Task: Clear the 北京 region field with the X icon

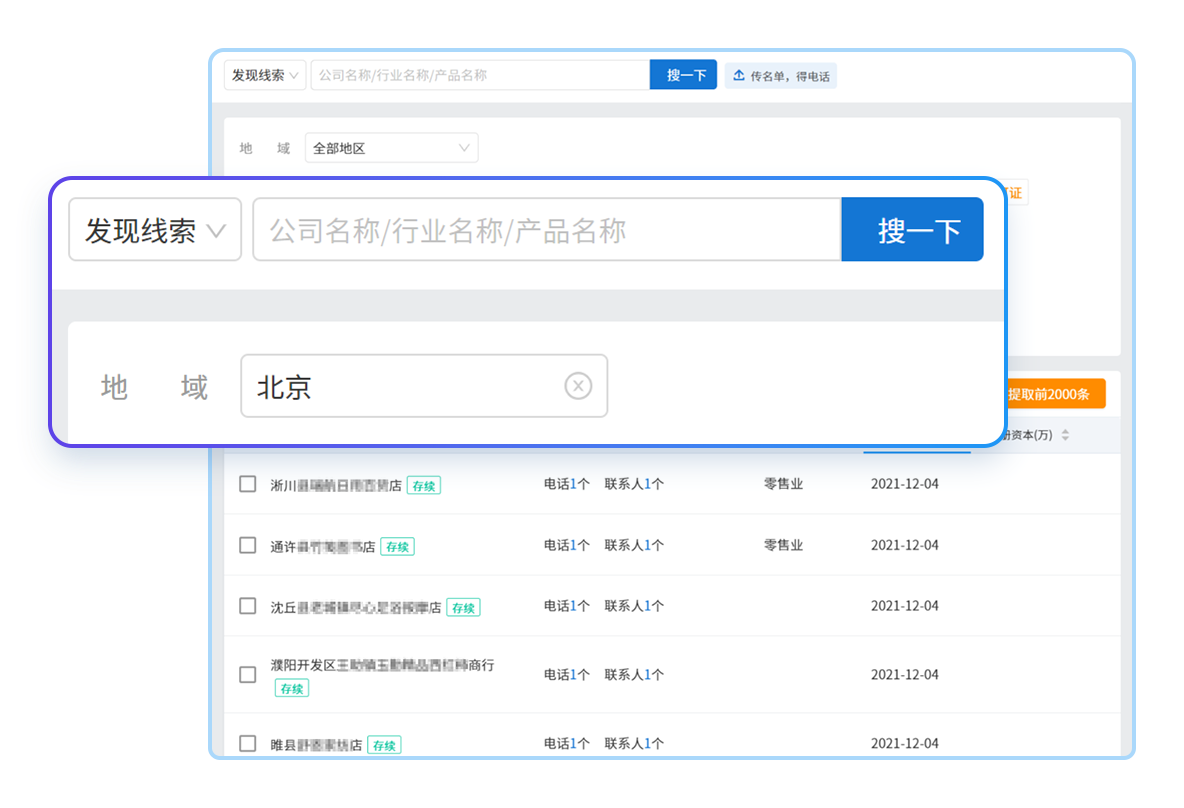Action: [578, 386]
